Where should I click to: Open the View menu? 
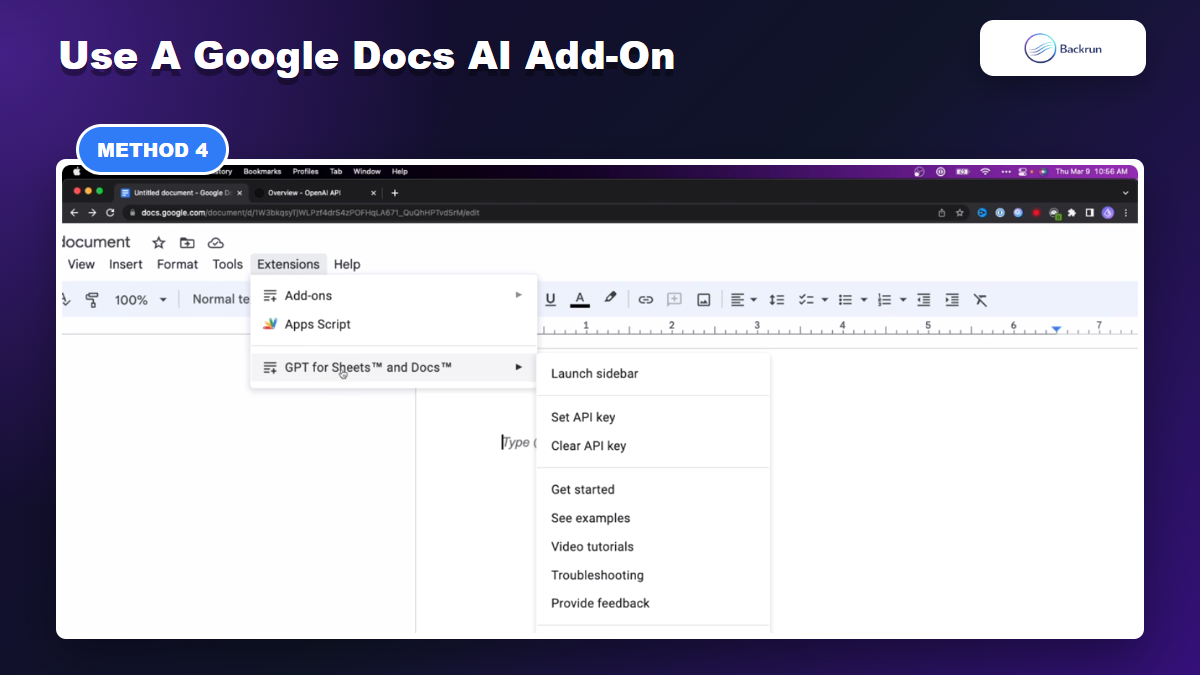tap(81, 264)
